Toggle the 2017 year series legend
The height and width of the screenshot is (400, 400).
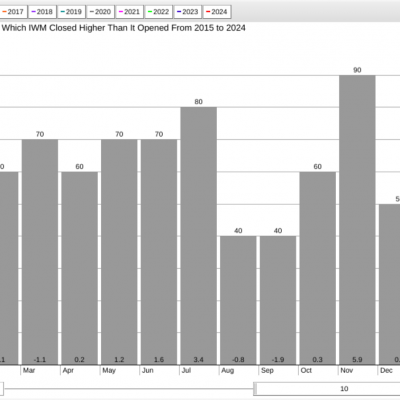[x=13, y=12]
